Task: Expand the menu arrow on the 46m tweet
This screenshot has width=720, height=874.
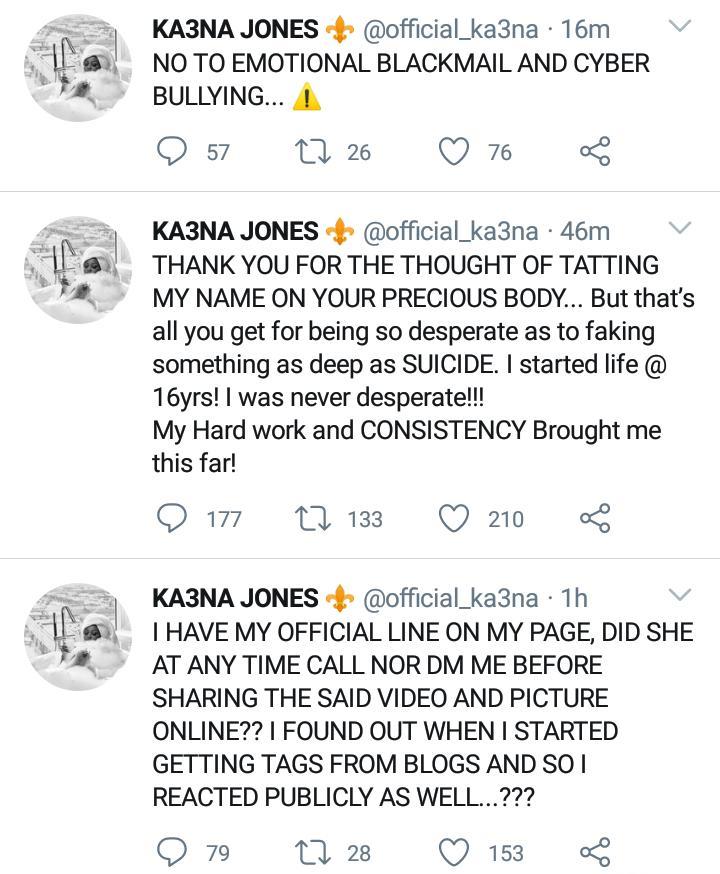Action: pyautogui.click(x=680, y=229)
